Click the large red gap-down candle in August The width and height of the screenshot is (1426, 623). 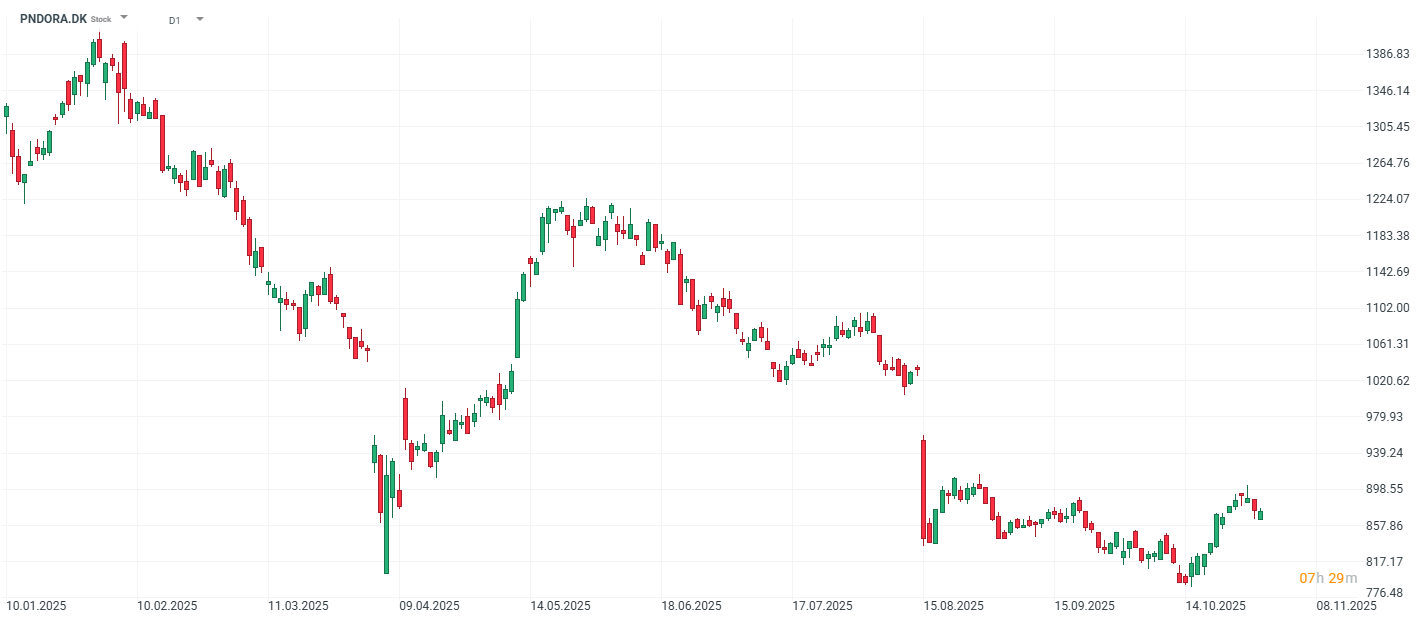pos(924,490)
